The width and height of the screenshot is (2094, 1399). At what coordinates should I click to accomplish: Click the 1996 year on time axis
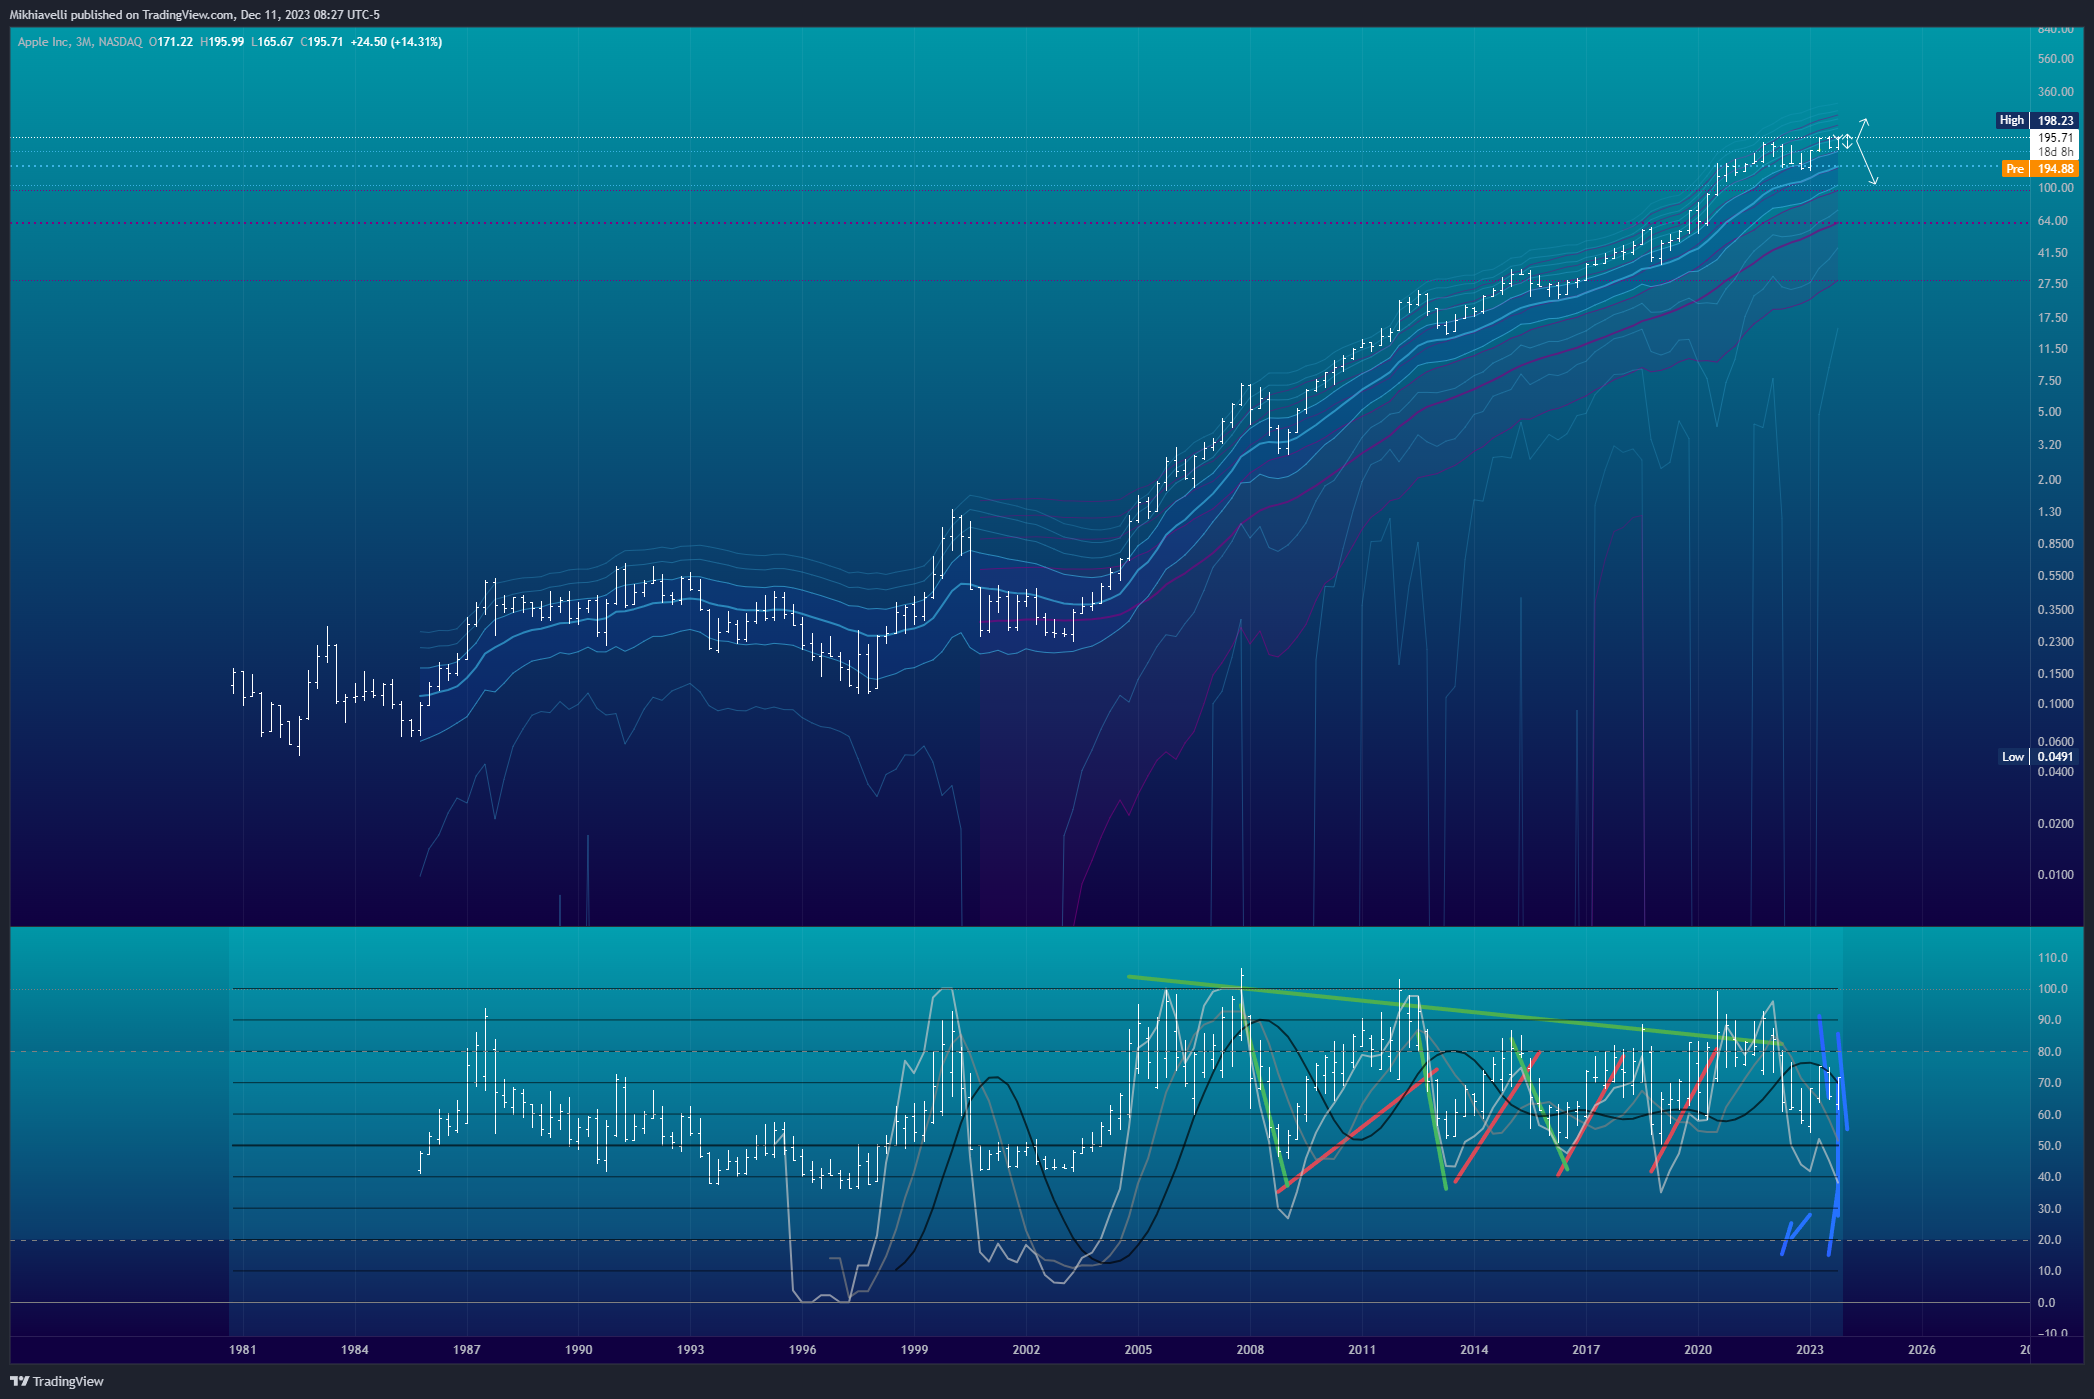click(803, 1350)
